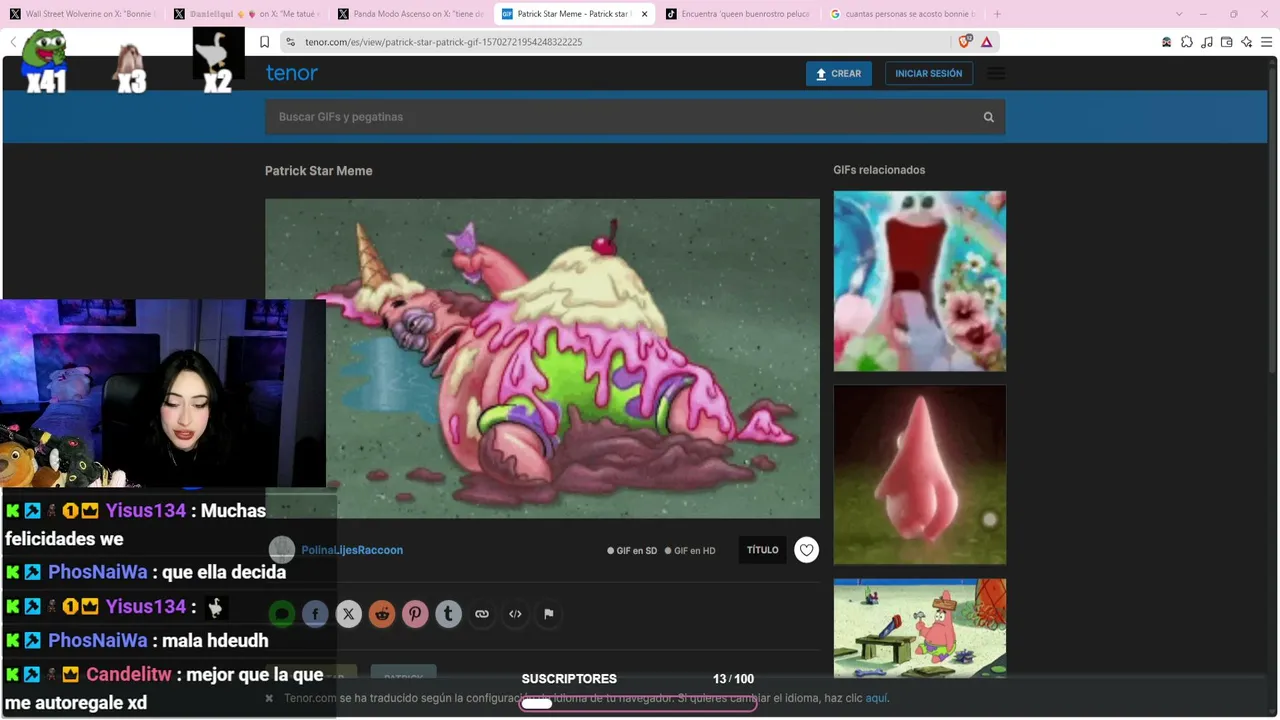Switch to the "Me tatué" X tab
1280x720 pixels.
pyautogui.click(x=246, y=14)
